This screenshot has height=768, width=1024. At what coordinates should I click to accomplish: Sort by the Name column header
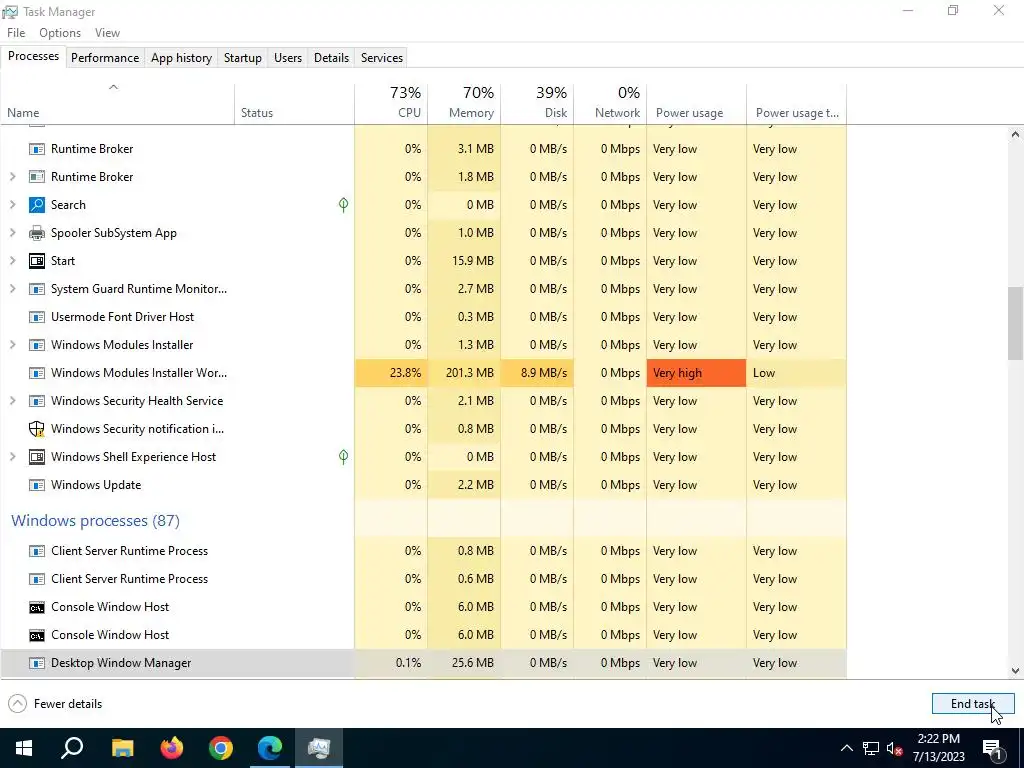pyautogui.click(x=118, y=104)
